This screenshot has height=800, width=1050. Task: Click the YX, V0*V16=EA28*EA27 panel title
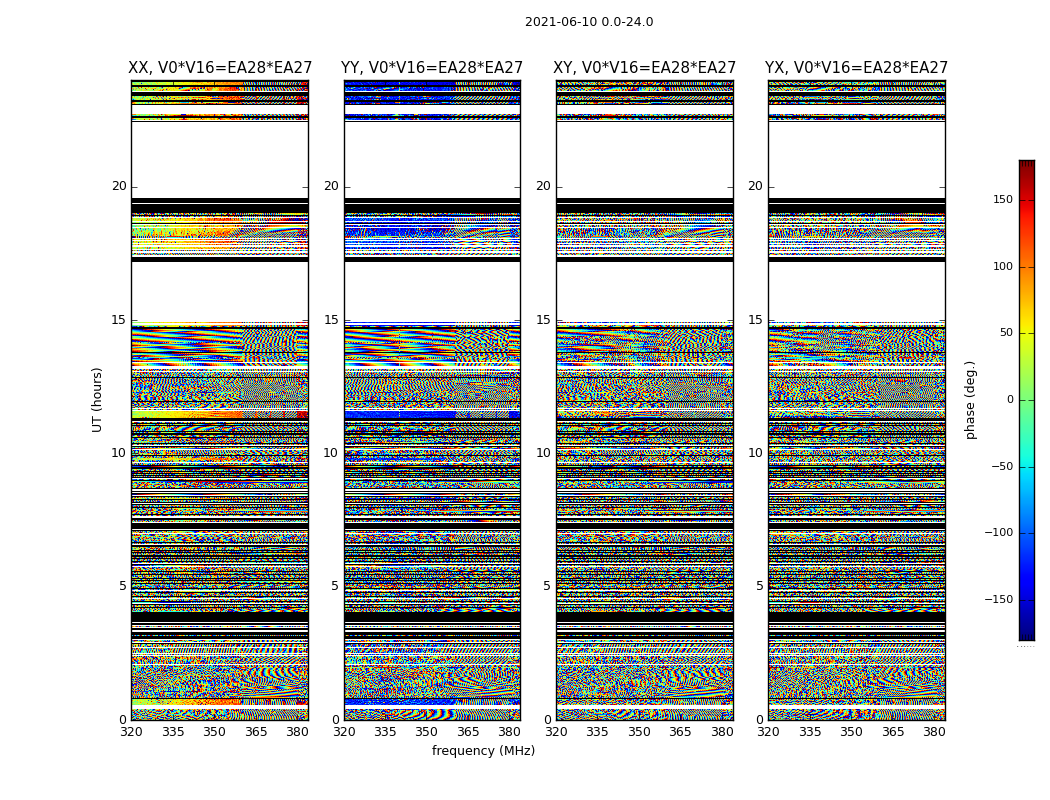tap(856, 68)
